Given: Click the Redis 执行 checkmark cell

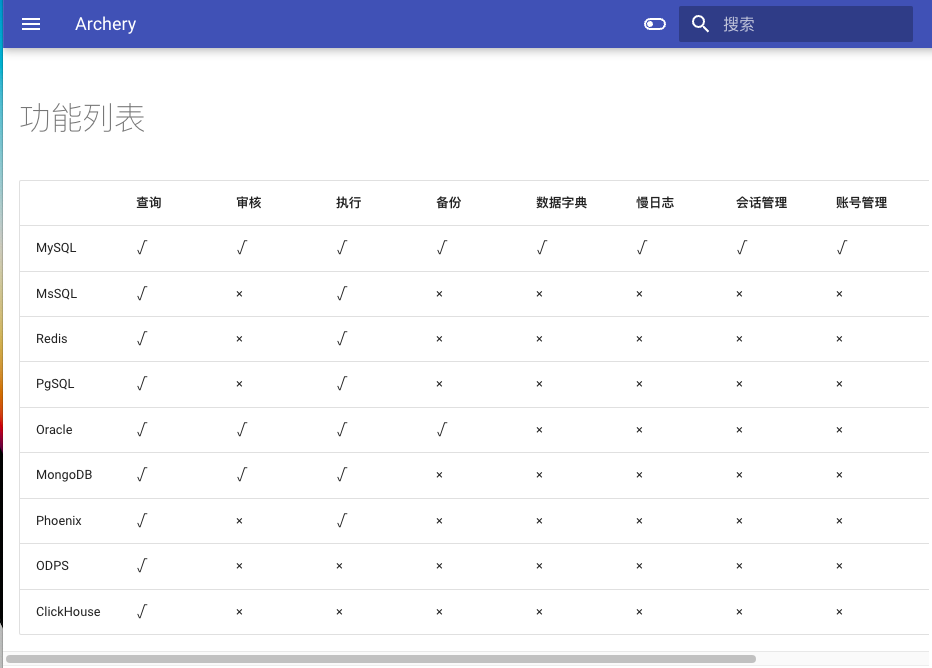Looking at the screenshot, I should [x=341, y=339].
